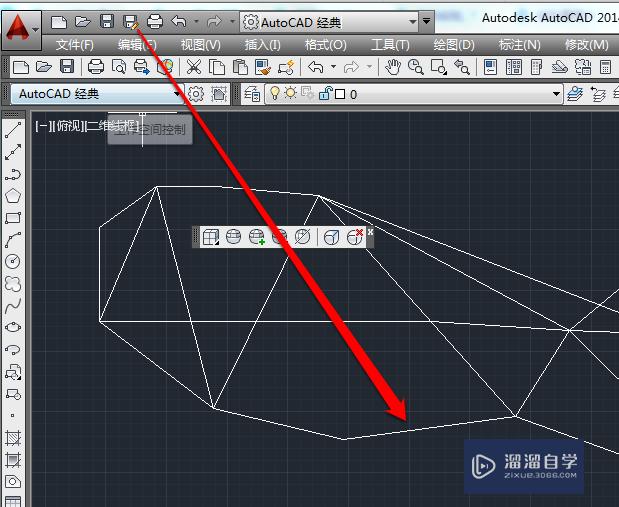Viewport: 619px width, 507px height.
Task: Open the 视图(V) menu
Action: (201, 45)
